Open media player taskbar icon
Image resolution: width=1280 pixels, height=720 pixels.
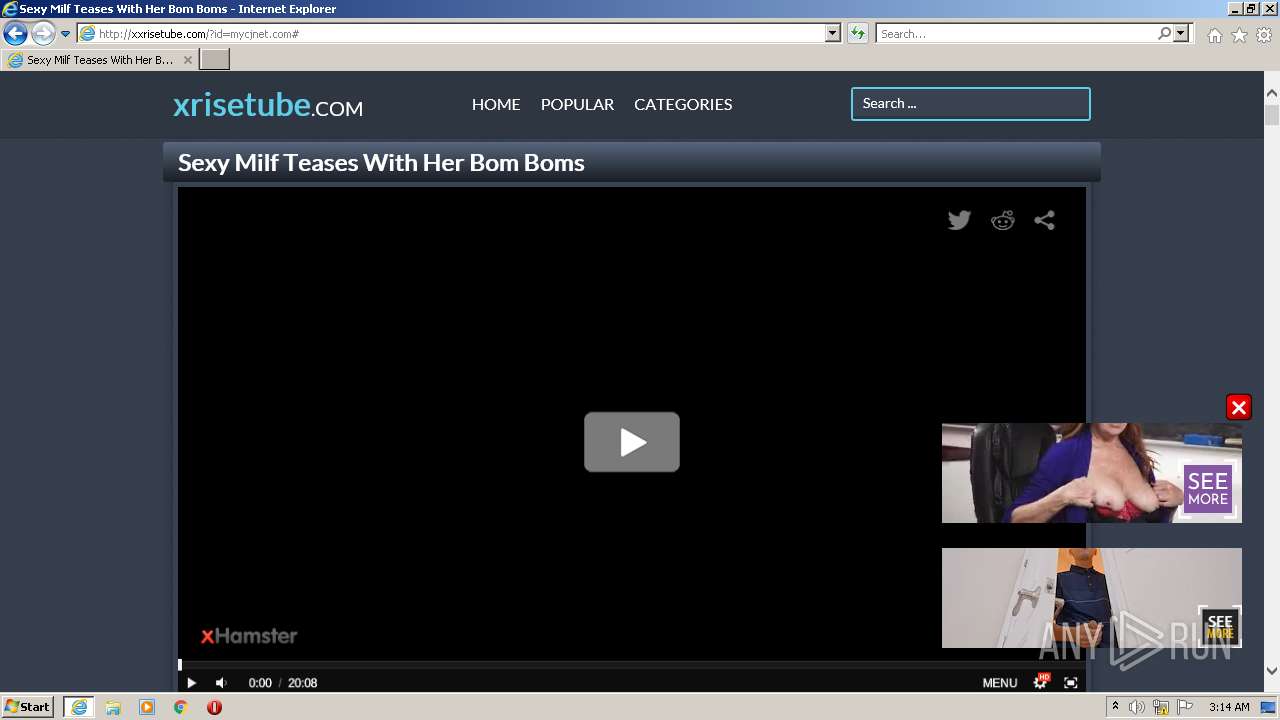point(147,707)
